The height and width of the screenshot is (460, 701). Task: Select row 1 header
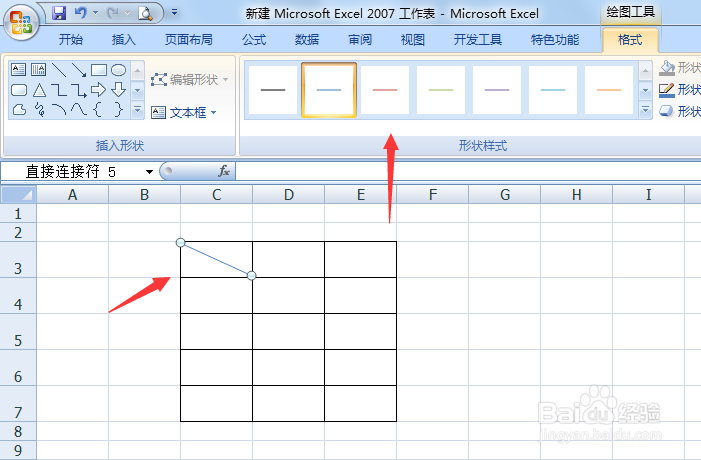18,214
